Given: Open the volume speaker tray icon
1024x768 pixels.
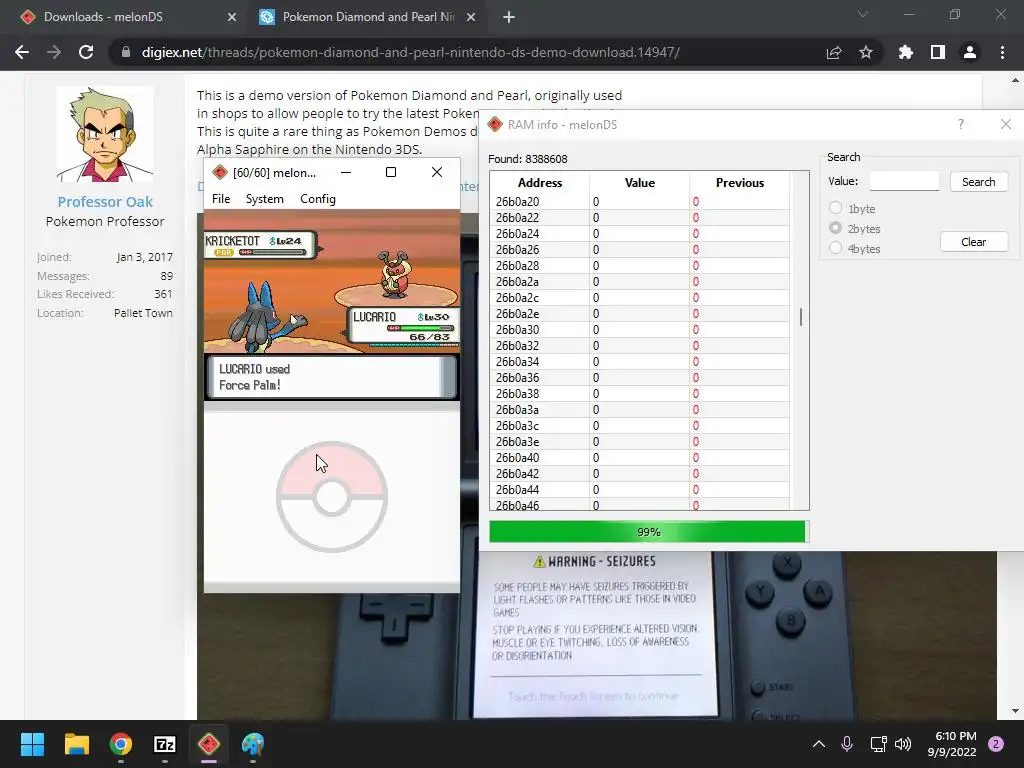Looking at the screenshot, I should [x=903, y=744].
